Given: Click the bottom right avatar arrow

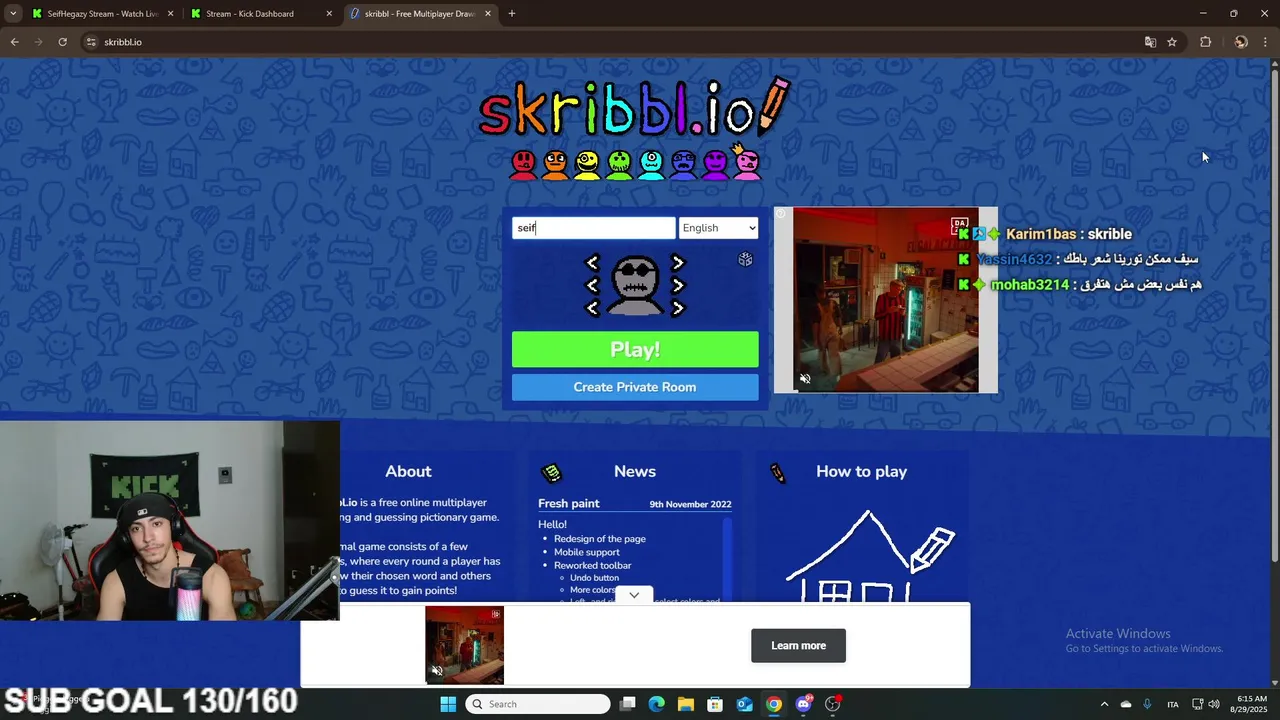Looking at the screenshot, I should [678, 308].
